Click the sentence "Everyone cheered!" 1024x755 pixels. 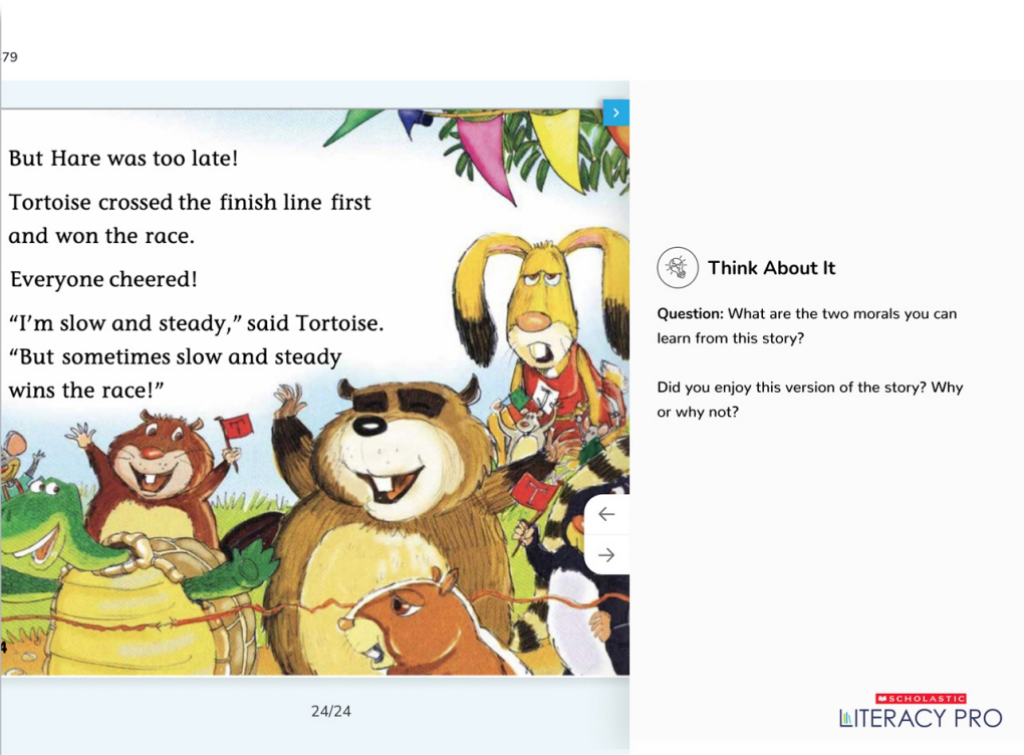103,279
